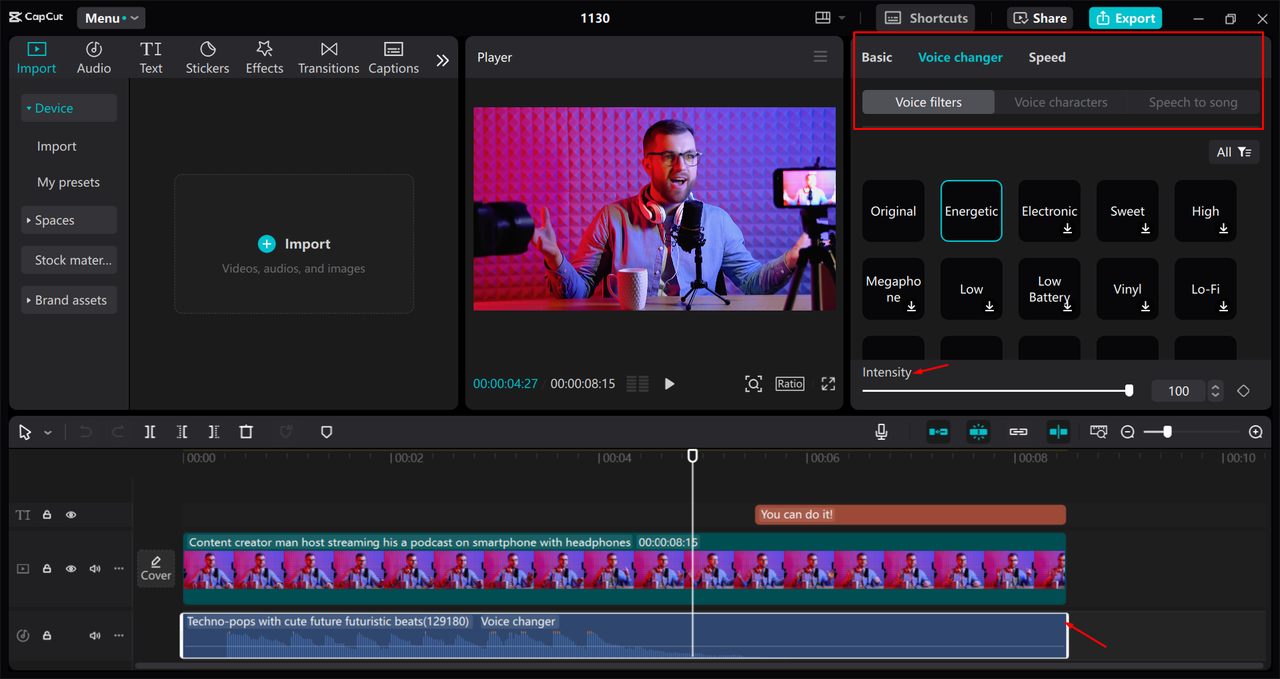Hide the text track with eye icon
The image size is (1280, 679).
pos(71,515)
